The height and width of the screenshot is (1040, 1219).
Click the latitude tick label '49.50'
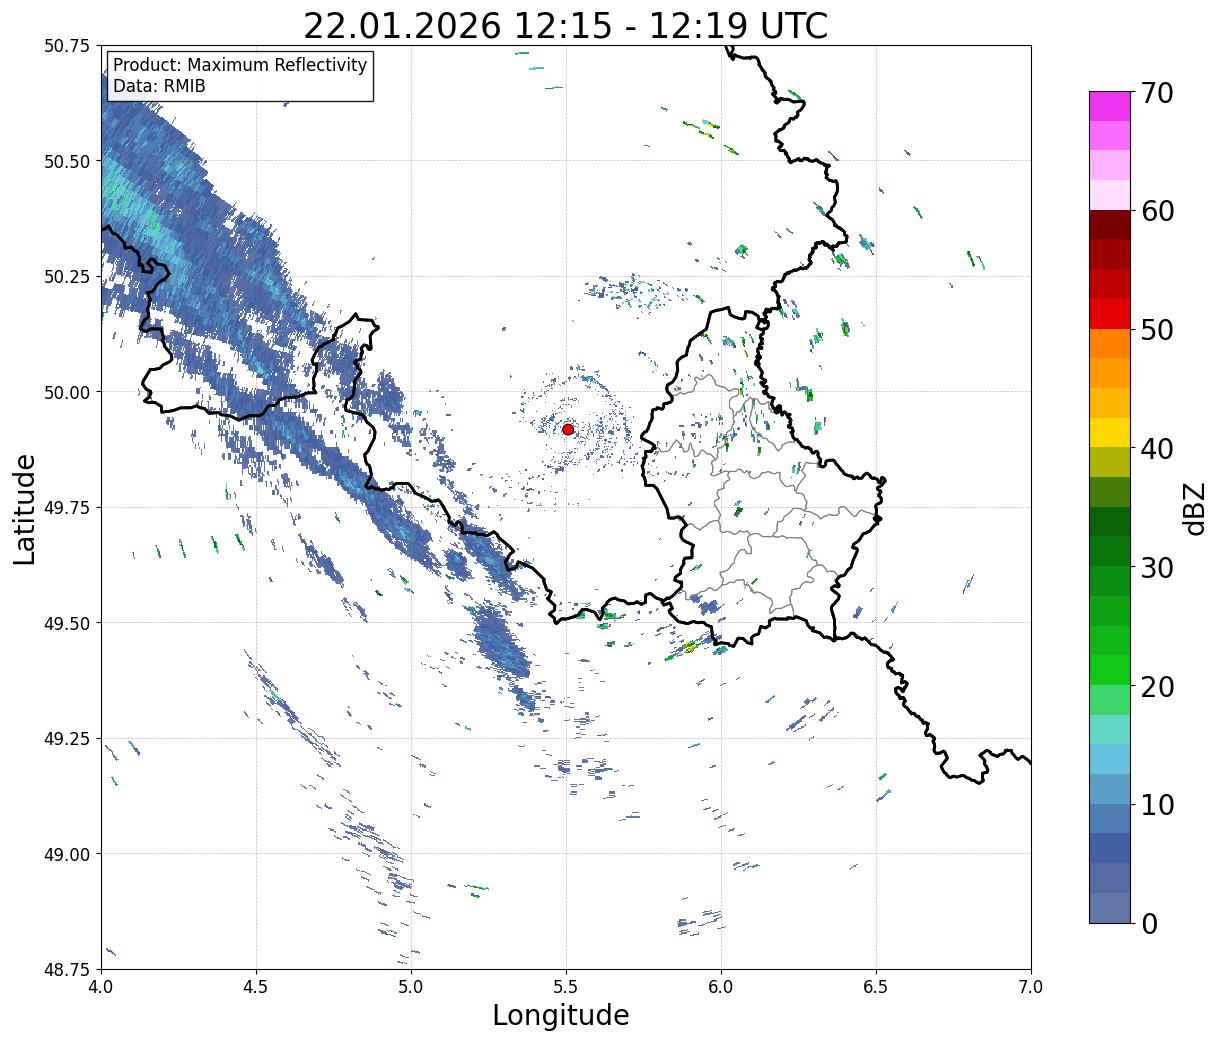point(67,623)
